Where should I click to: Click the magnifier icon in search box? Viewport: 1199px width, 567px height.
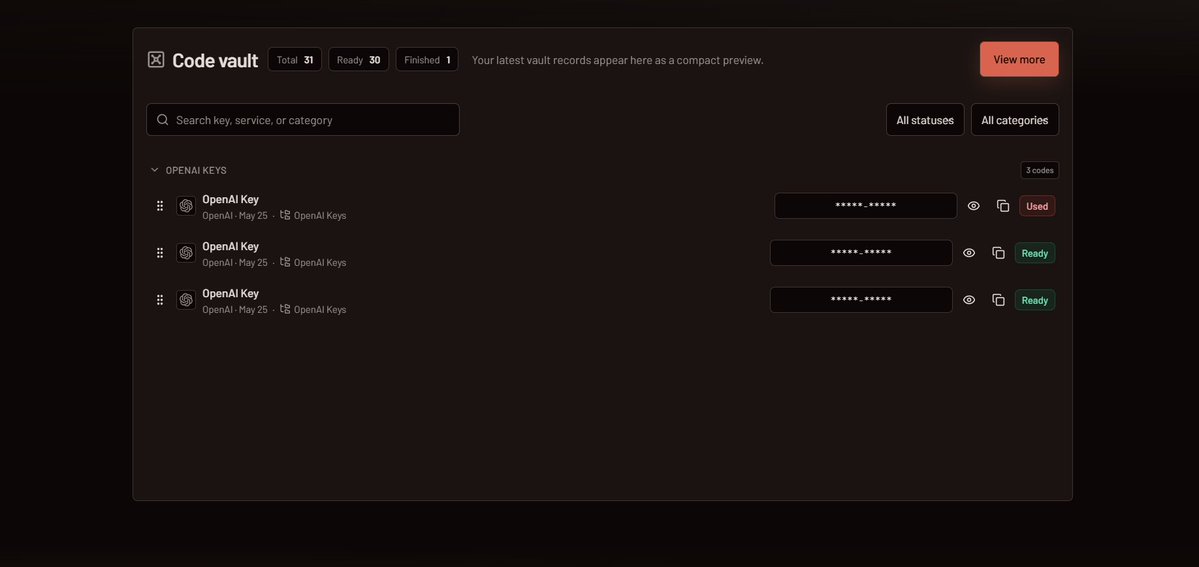[x=162, y=119]
